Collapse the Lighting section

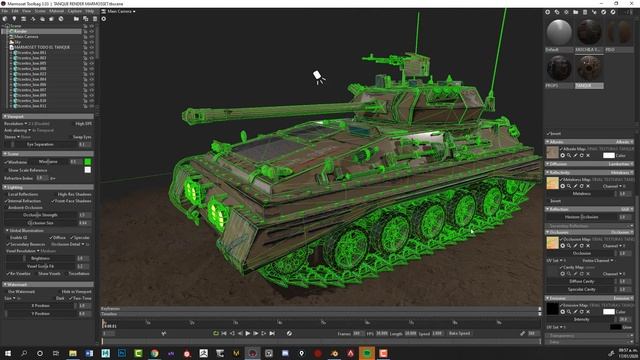pos(48,187)
